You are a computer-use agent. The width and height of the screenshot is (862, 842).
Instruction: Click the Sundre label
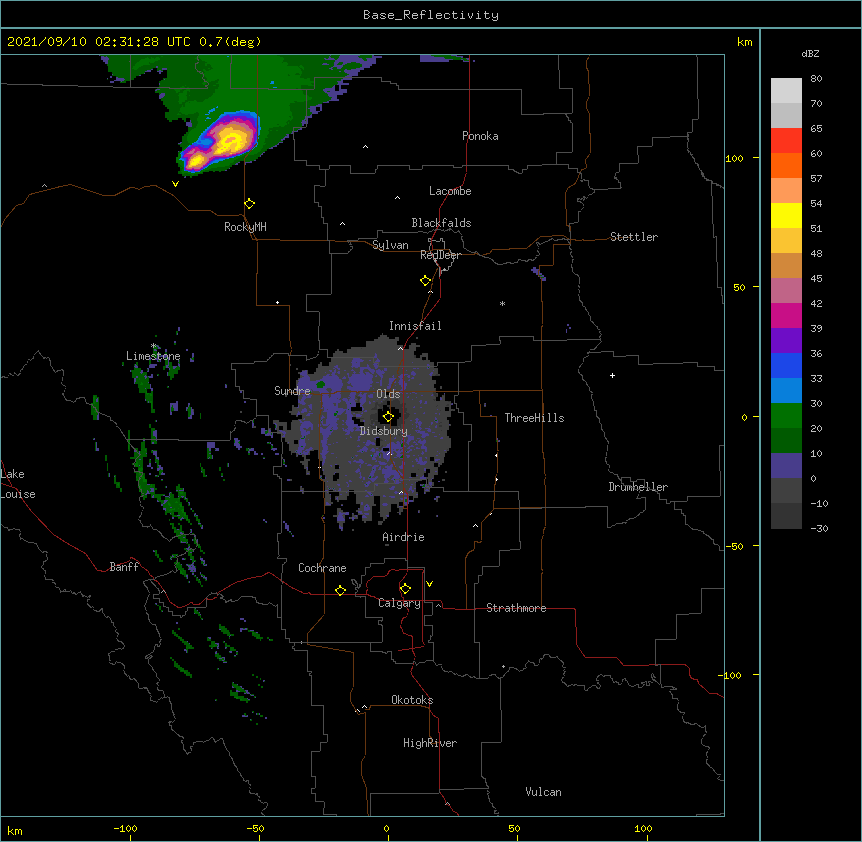[292, 391]
